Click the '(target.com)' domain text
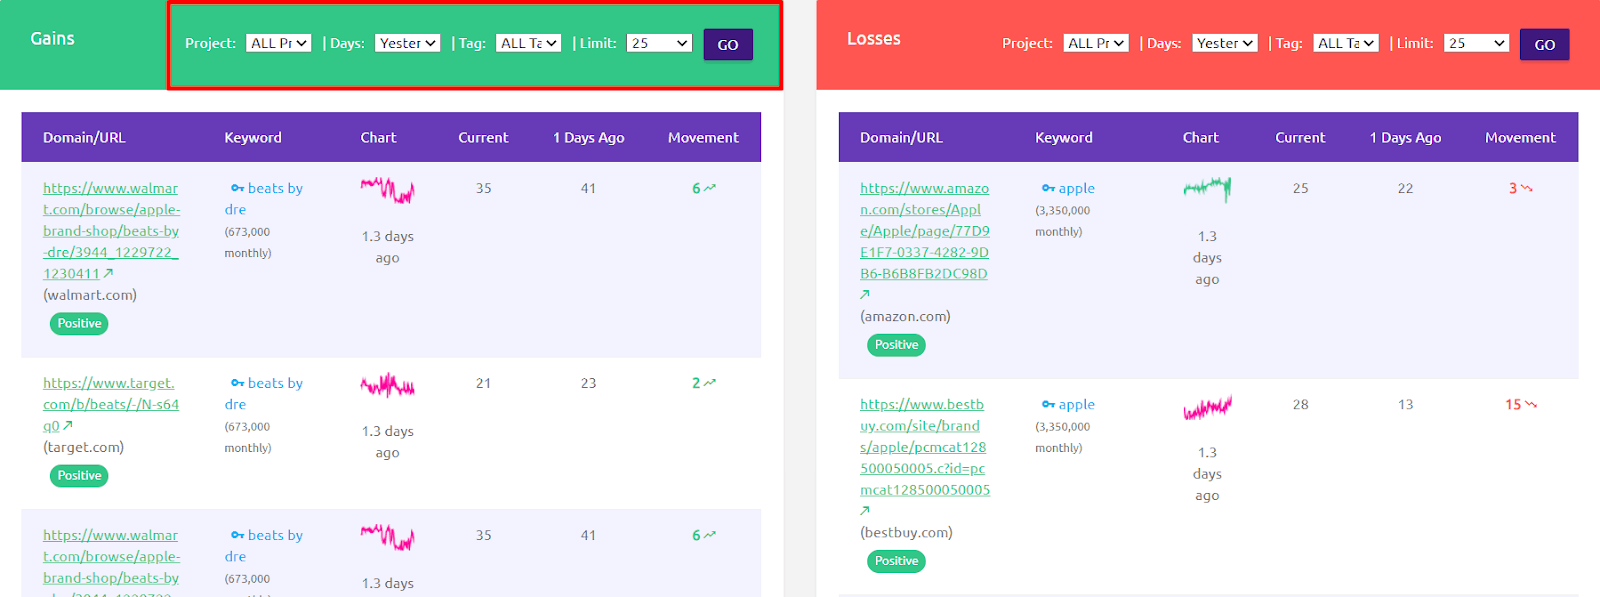1600x597 pixels. [x=83, y=447]
